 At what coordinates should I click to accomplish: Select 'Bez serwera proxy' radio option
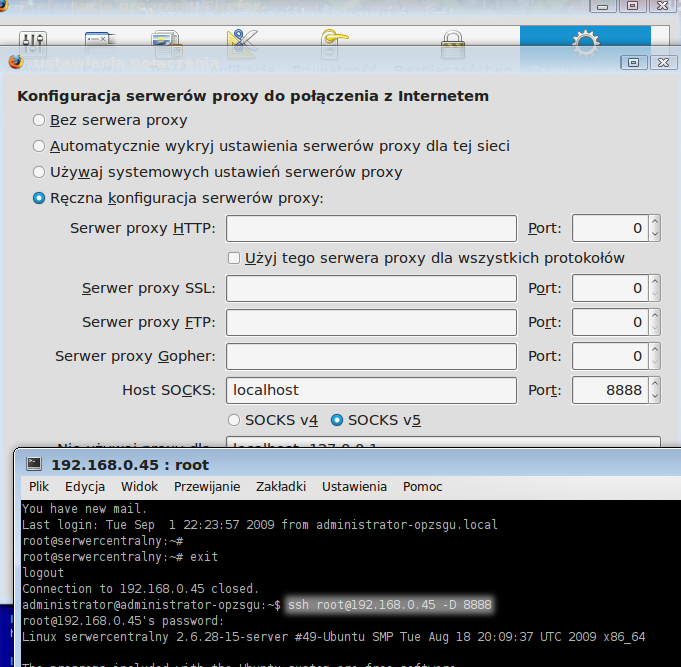click(39, 120)
